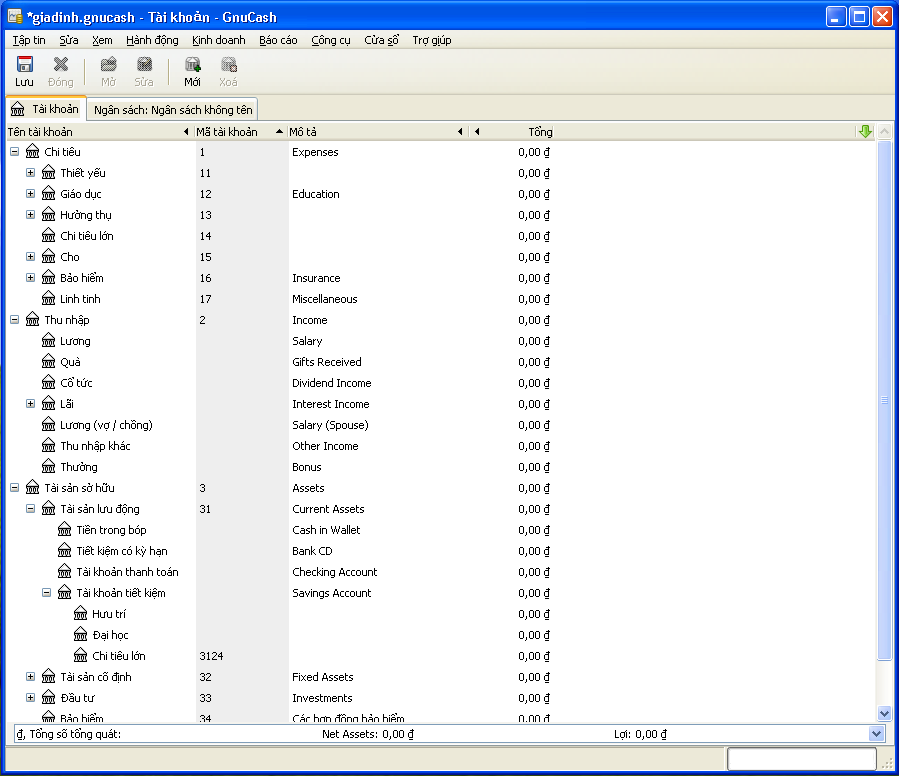Sort by Mô tả column header
Image resolution: width=899 pixels, height=776 pixels.
(377, 132)
